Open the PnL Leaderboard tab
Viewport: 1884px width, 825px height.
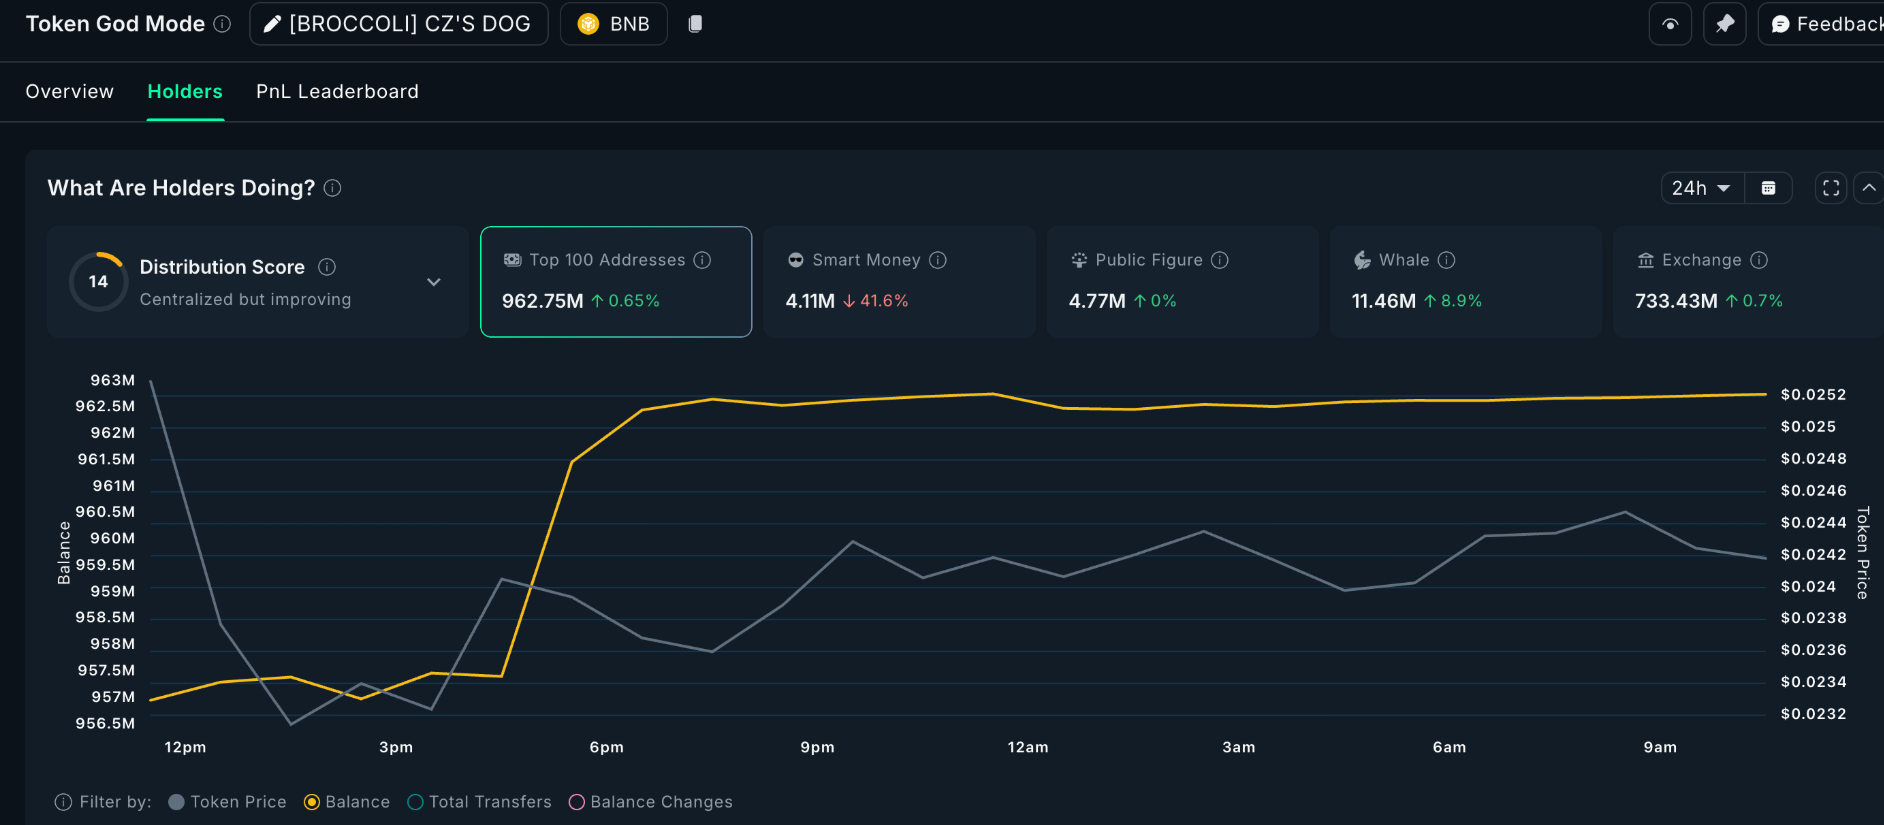337,92
